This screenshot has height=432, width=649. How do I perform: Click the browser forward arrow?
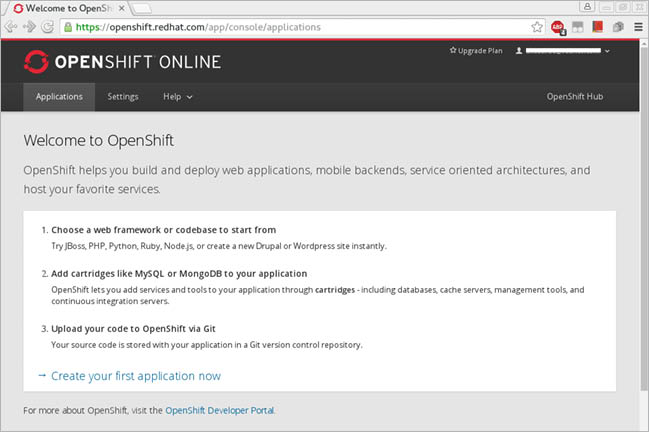29,27
